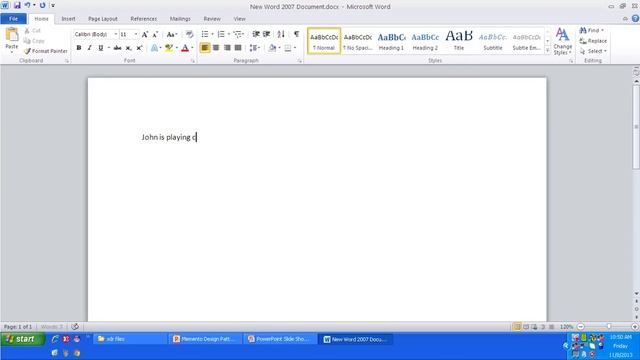The width and height of the screenshot is (640, 360).
Task: Toggle Subscript formatting
Action: click(x=129, y=48)
